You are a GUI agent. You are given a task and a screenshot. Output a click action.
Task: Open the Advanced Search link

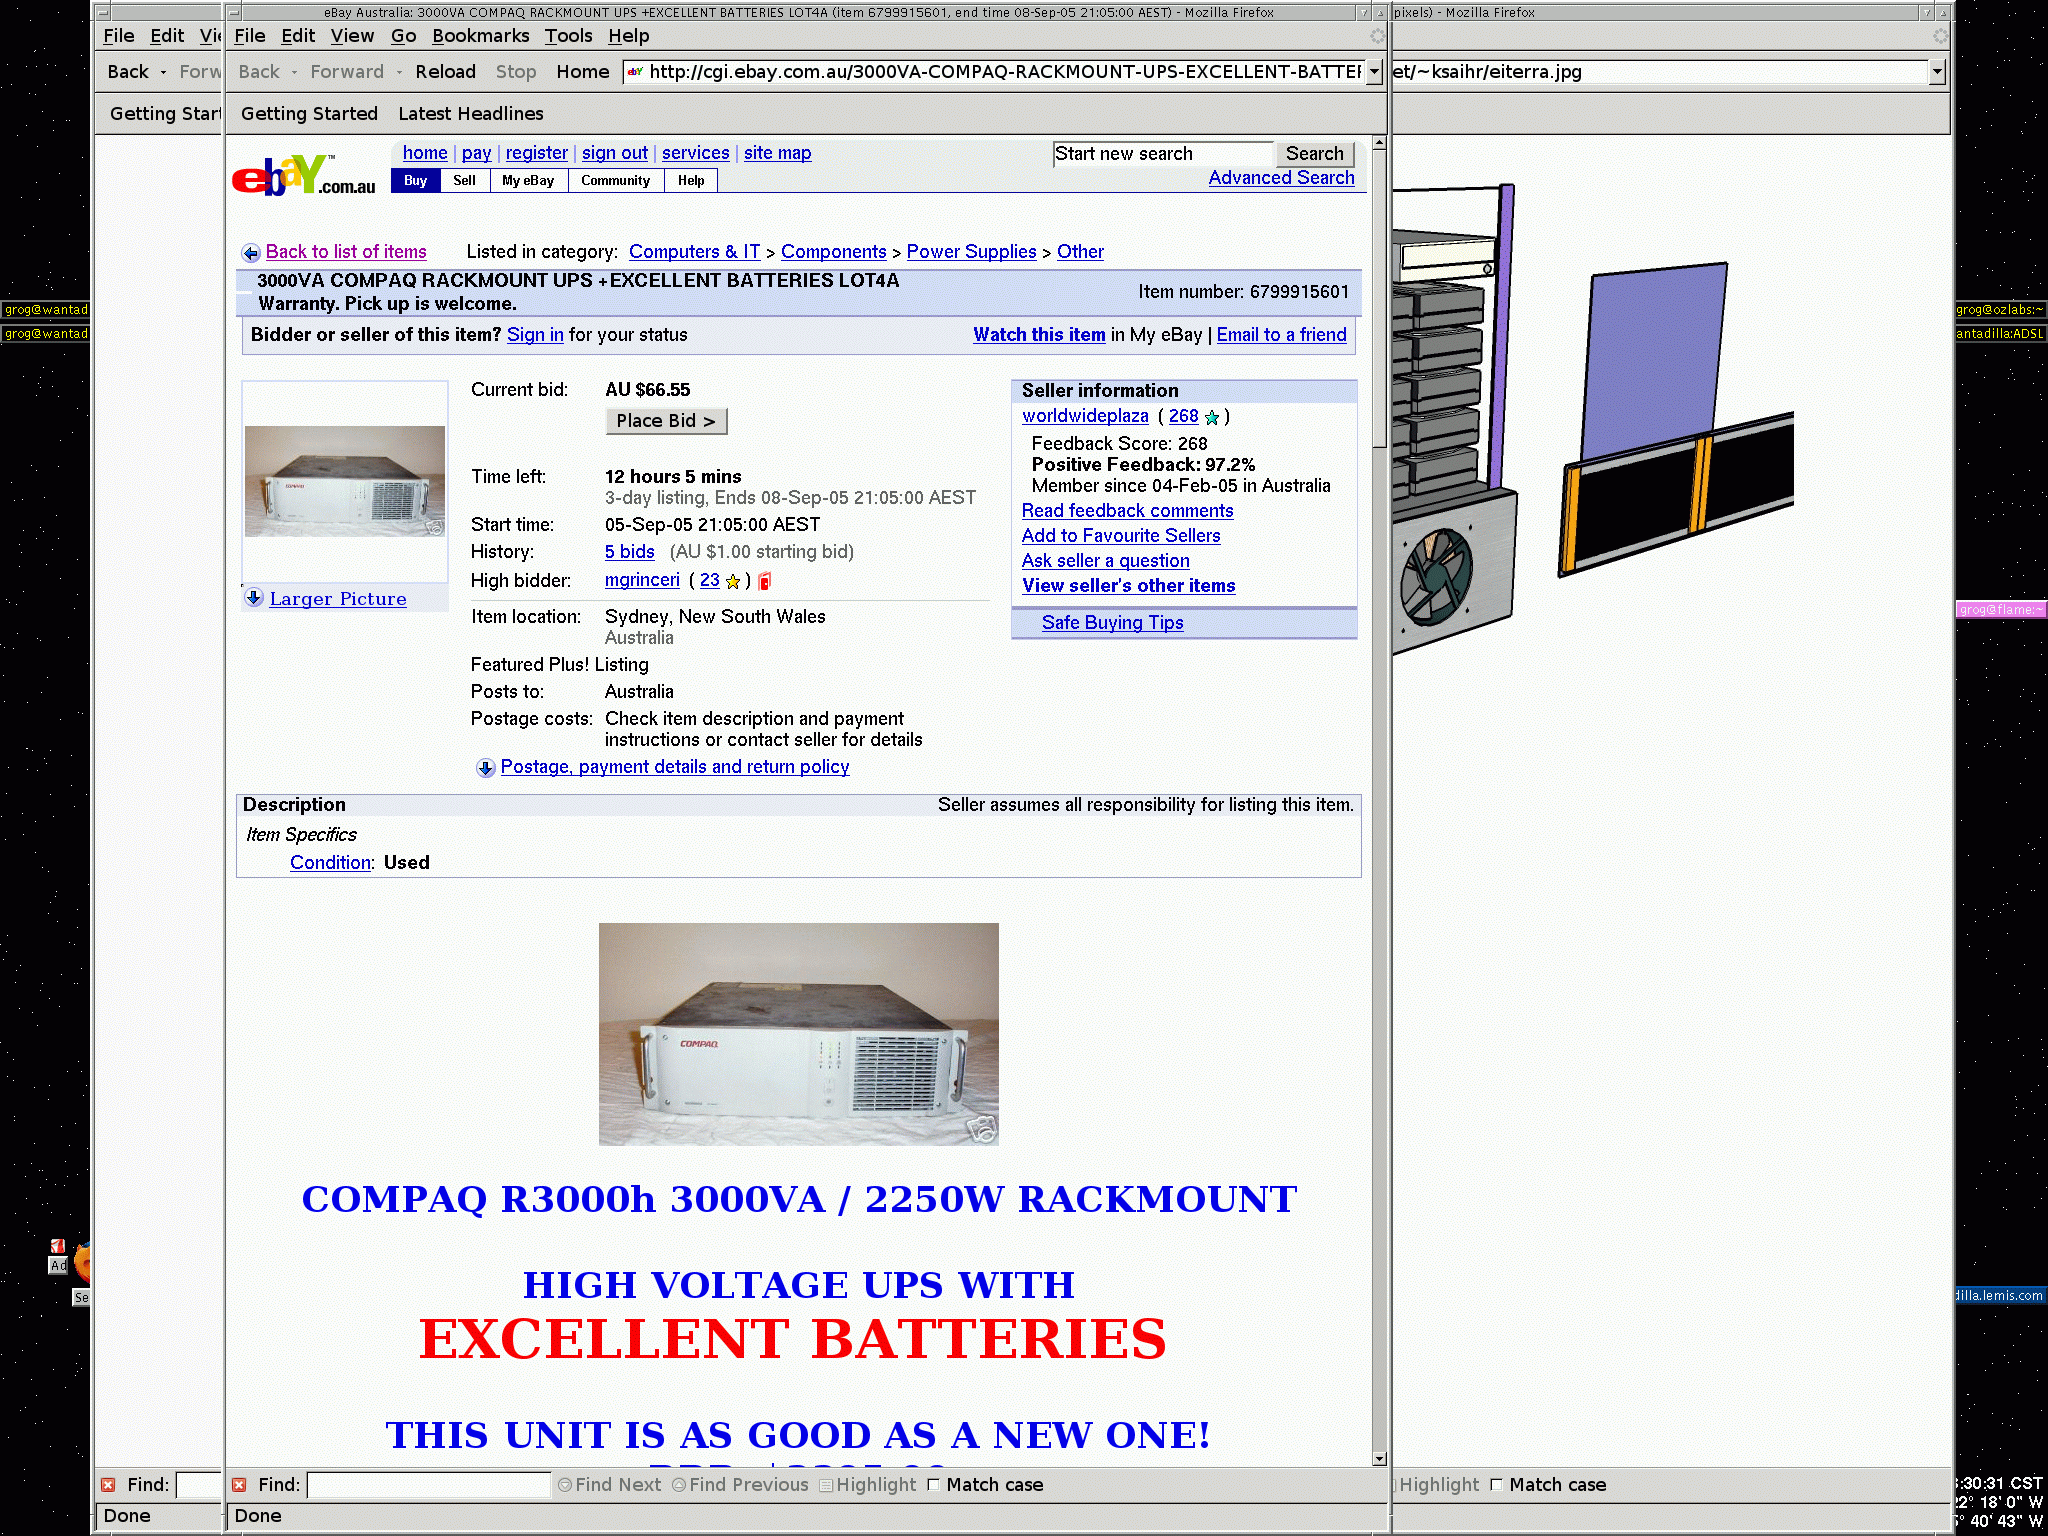click(x=1281, y=178)
